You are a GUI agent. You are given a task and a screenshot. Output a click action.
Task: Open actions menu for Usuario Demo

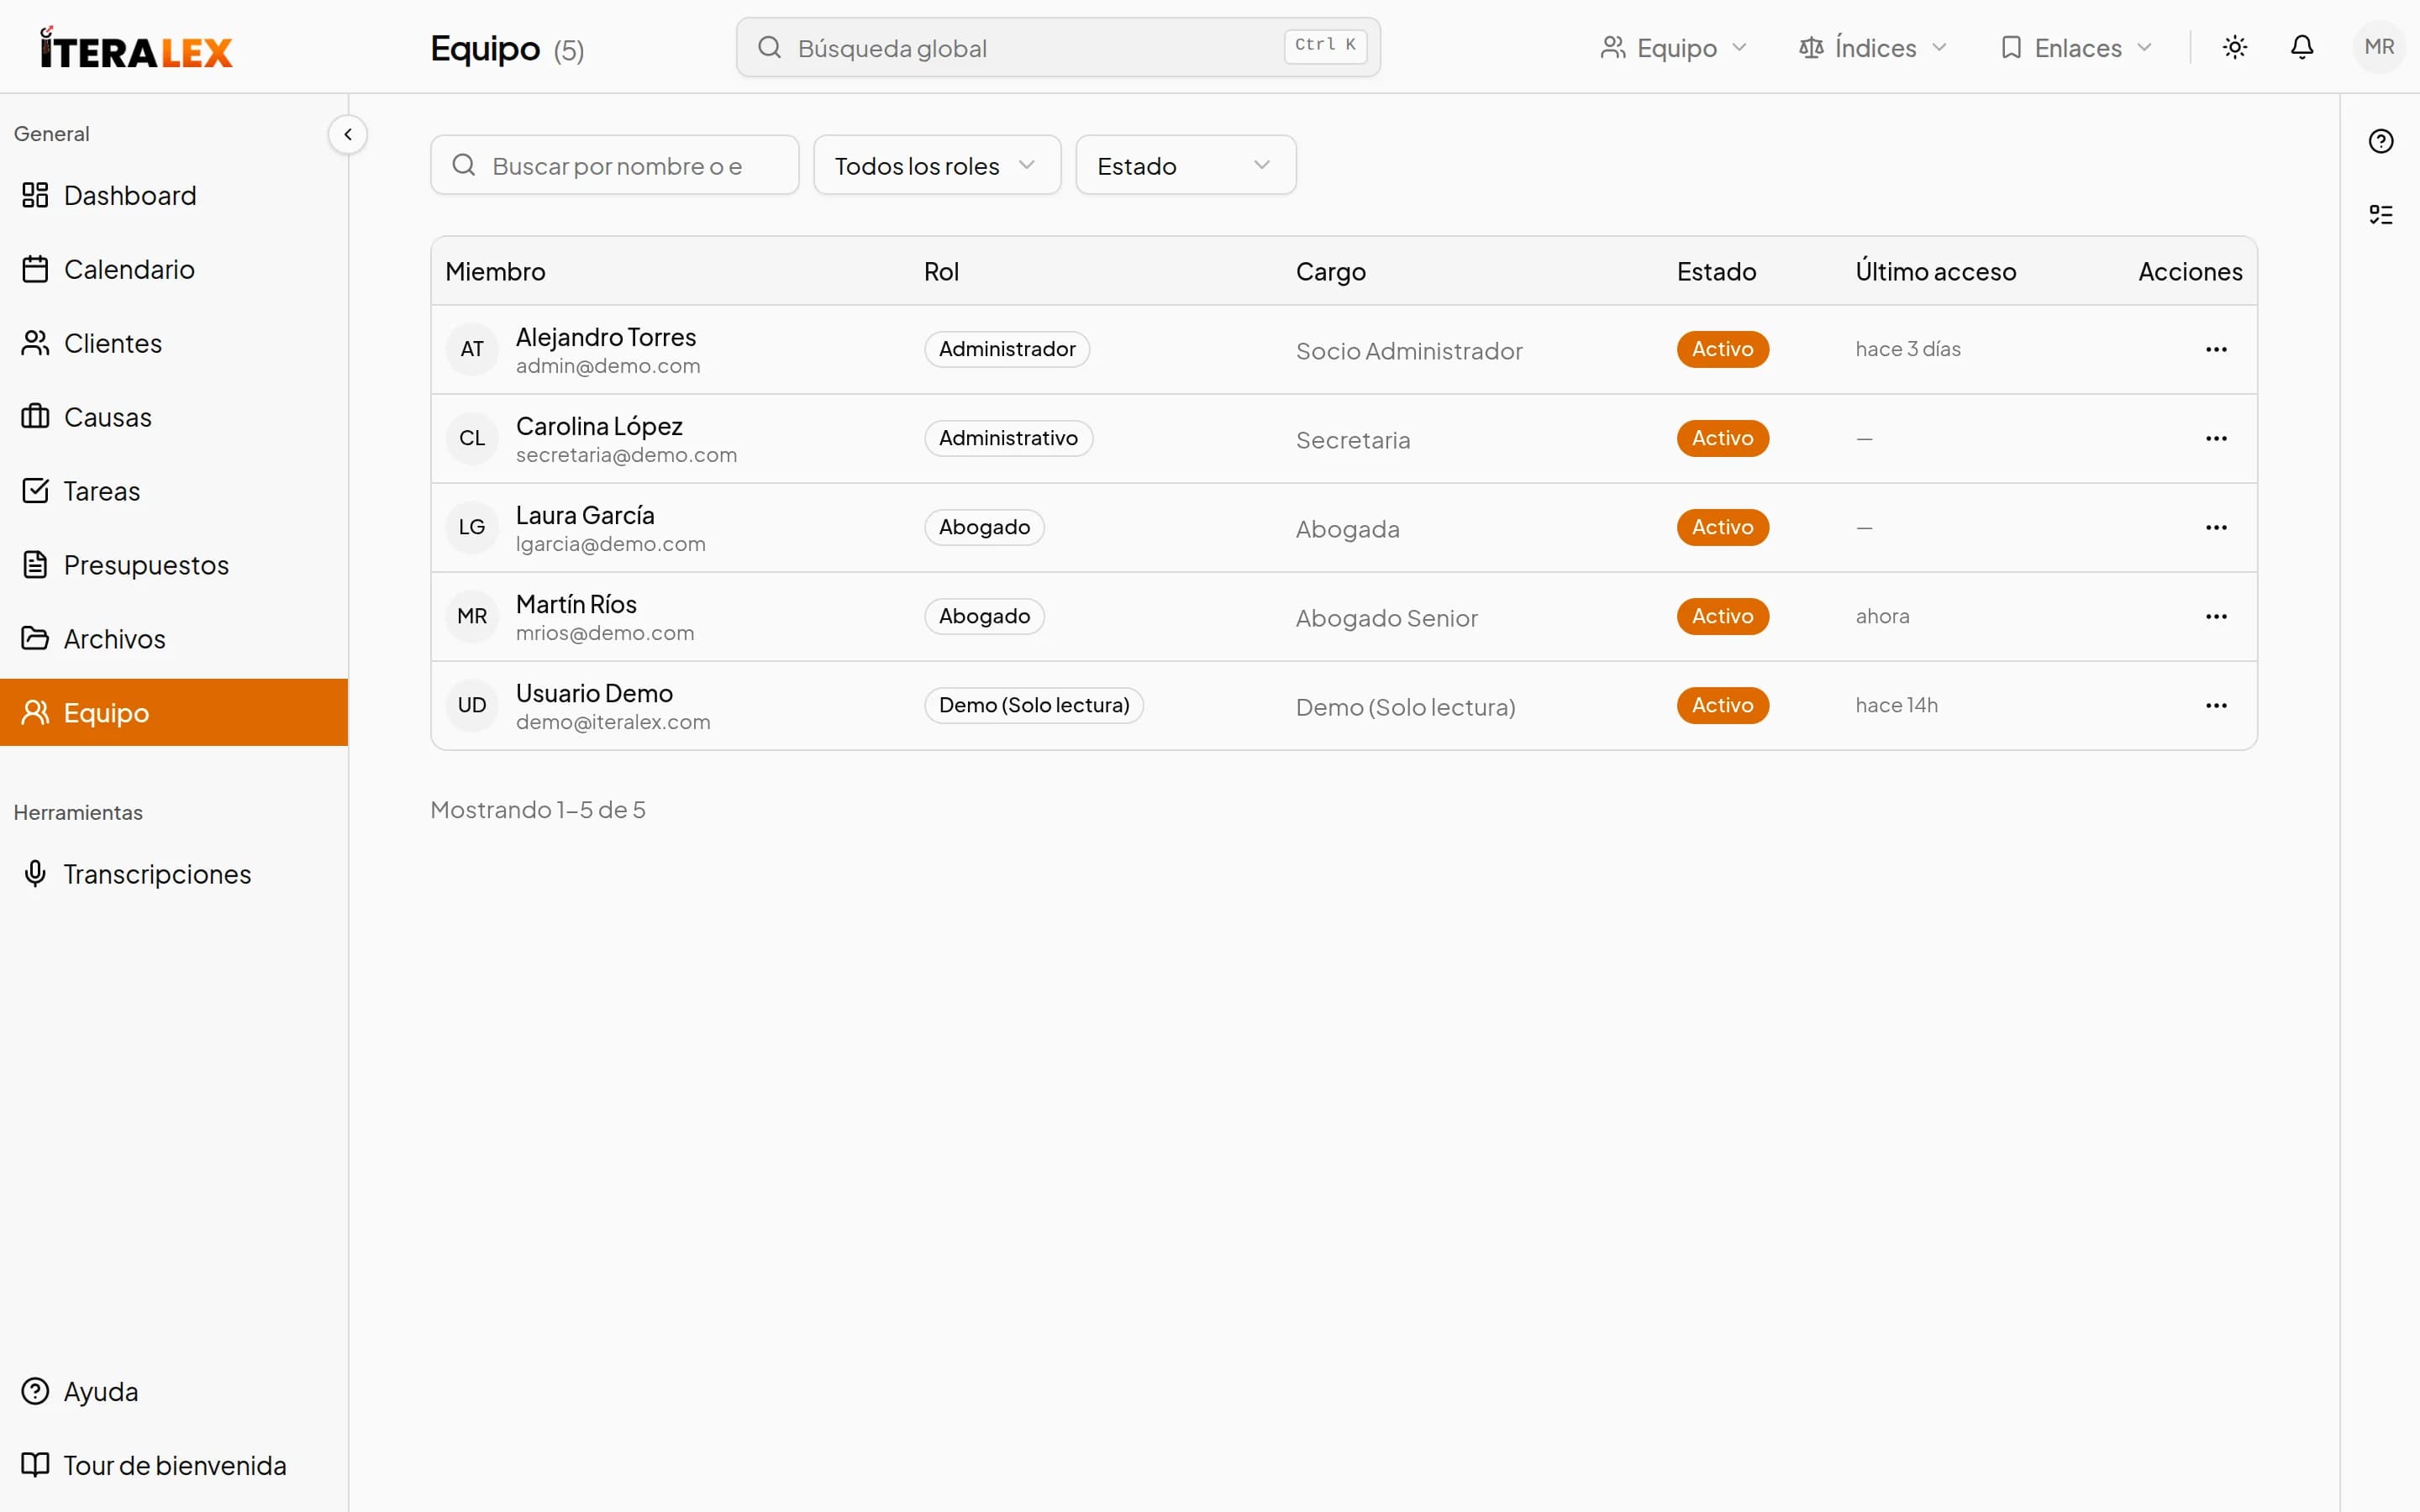coord(2216,705)
